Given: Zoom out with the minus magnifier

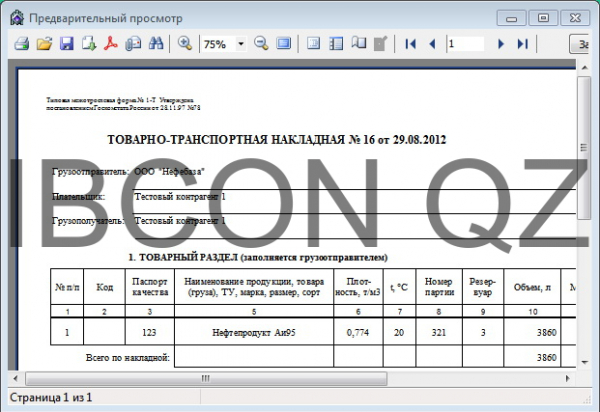Looking at the screenshot, I should pos(261,44).
